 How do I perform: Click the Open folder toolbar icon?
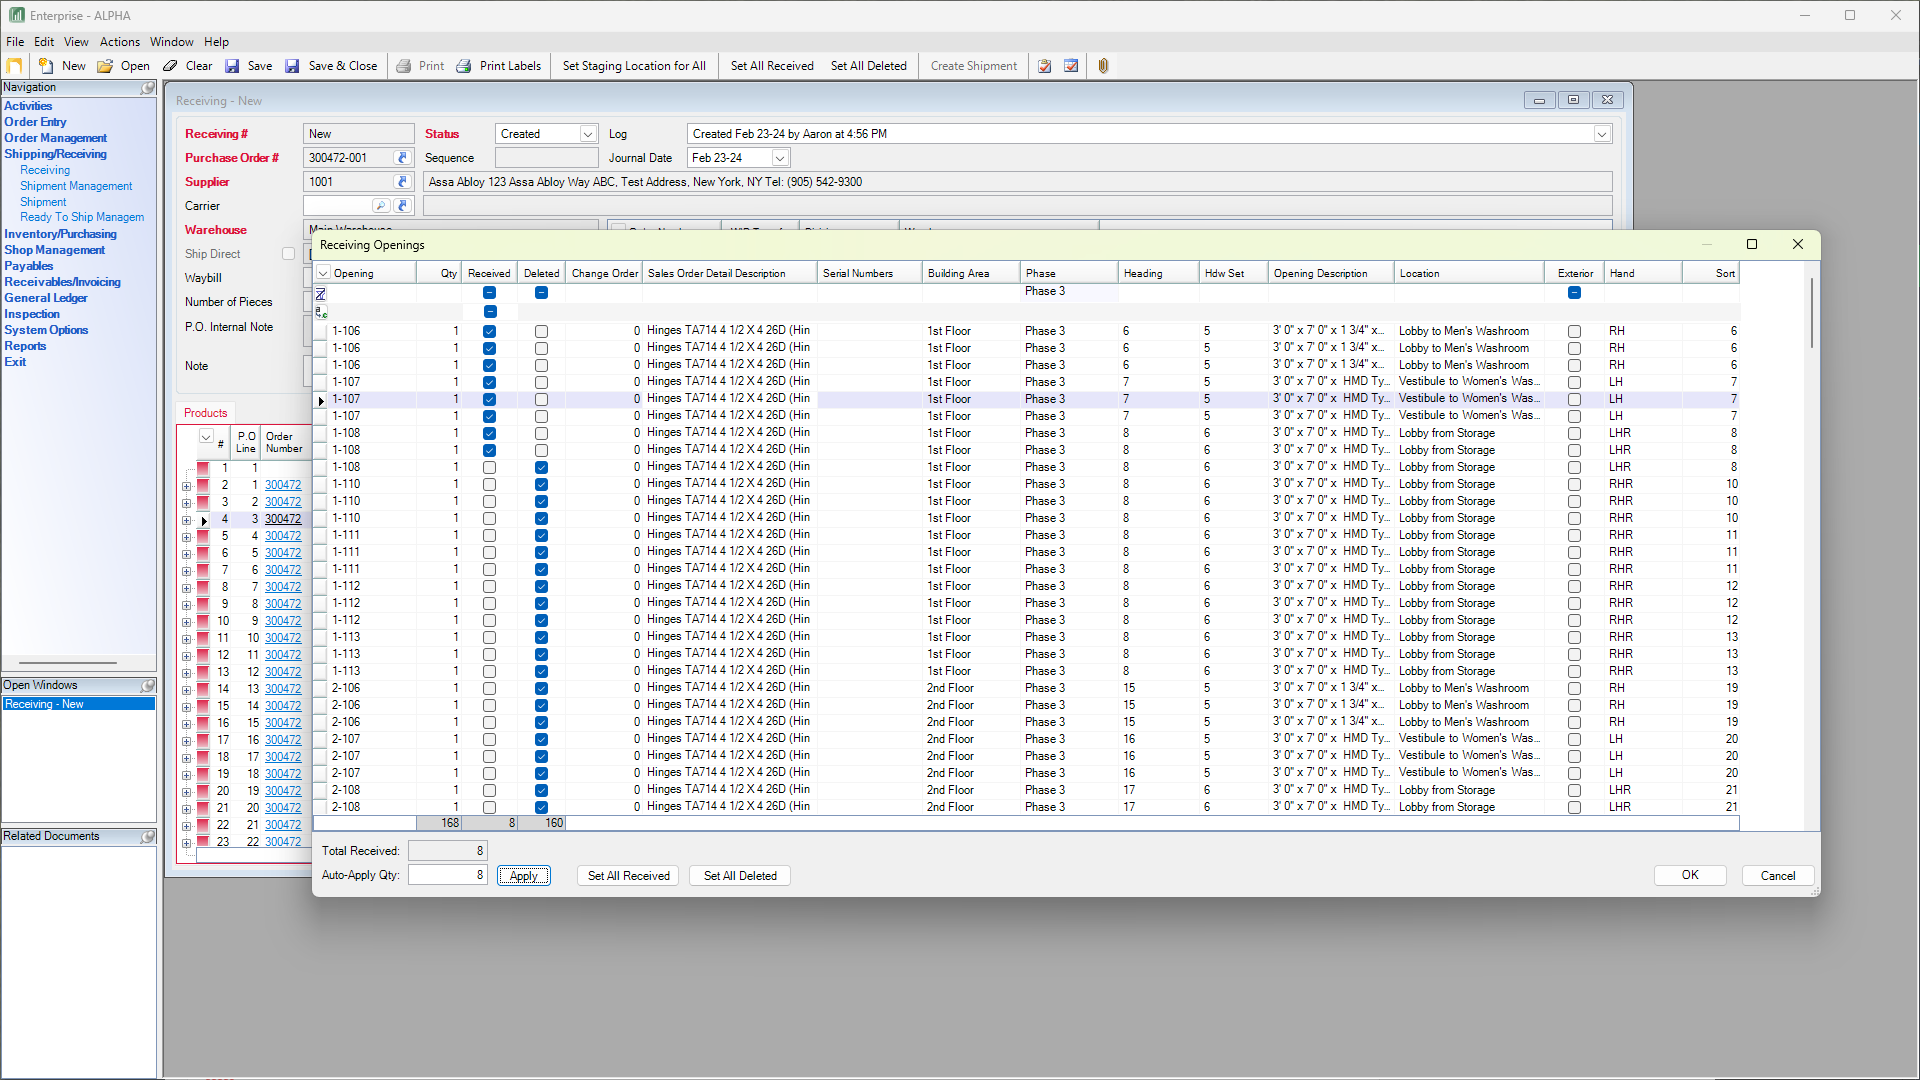click(x=105, y=66)
